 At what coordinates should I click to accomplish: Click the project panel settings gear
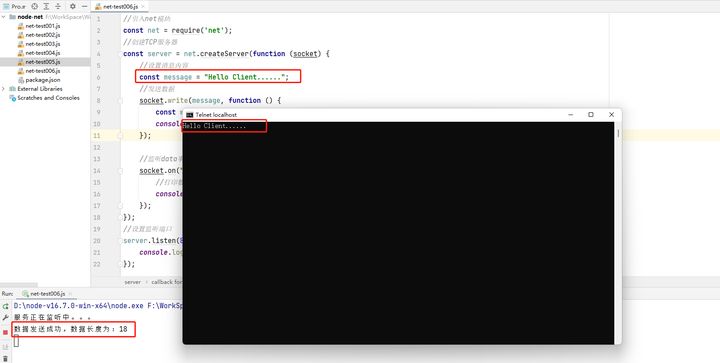pyautogui.click(x=73, y=6)
